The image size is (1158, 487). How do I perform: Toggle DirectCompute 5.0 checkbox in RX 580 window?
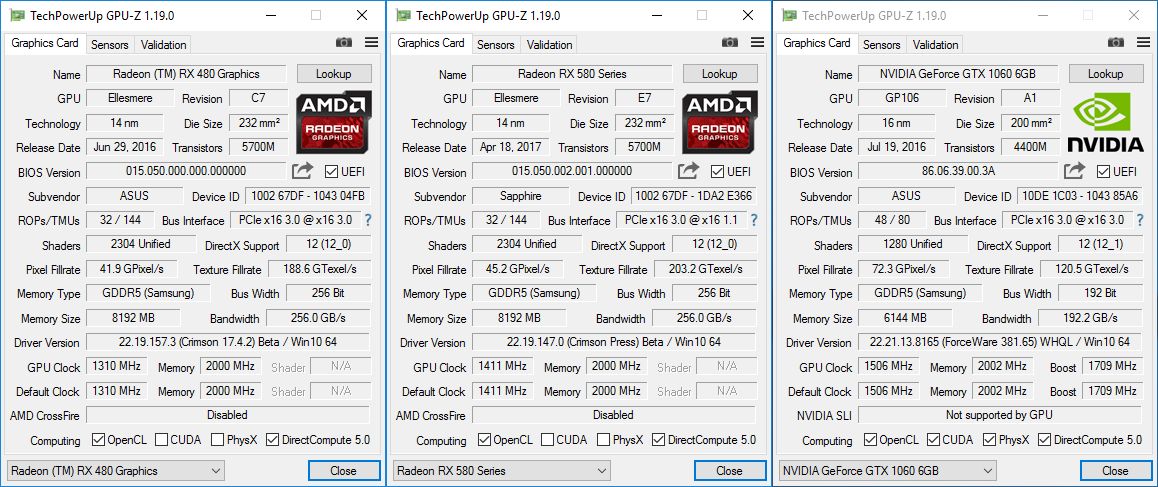coord(659,440)
